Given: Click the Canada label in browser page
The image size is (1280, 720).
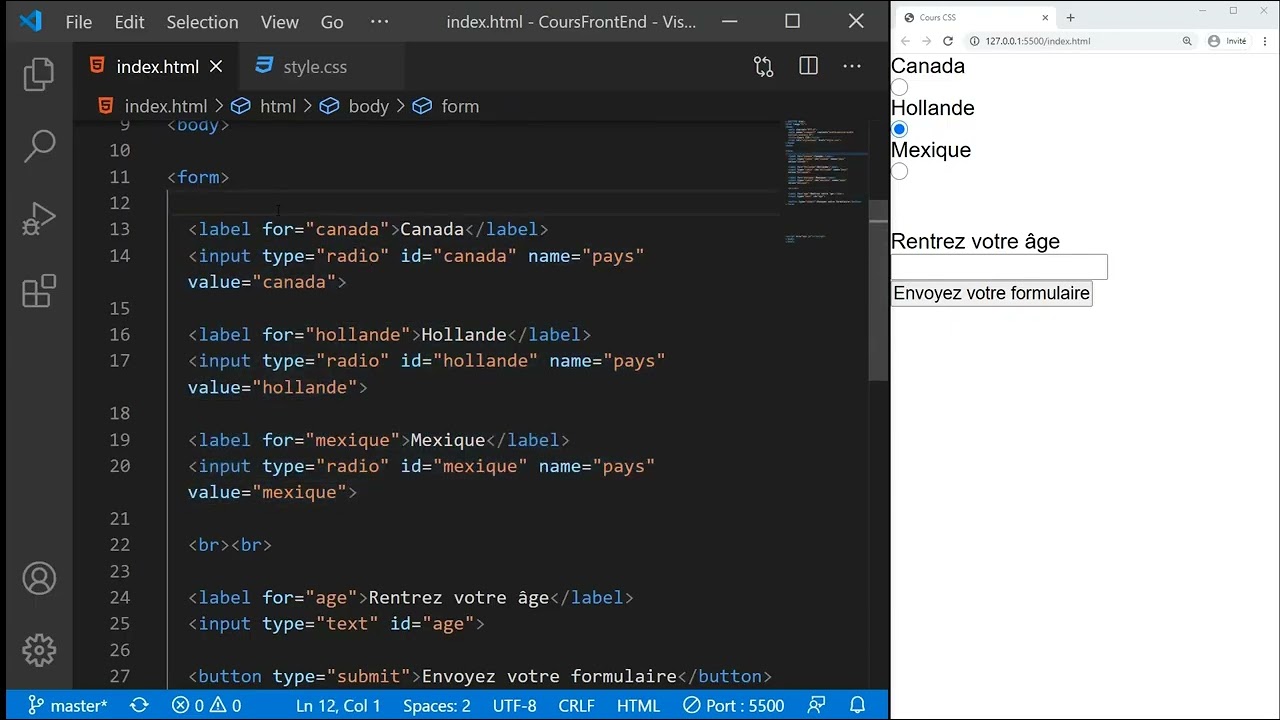Looking at the screenshot, I should pyautogui.click(x=928, y=66).
